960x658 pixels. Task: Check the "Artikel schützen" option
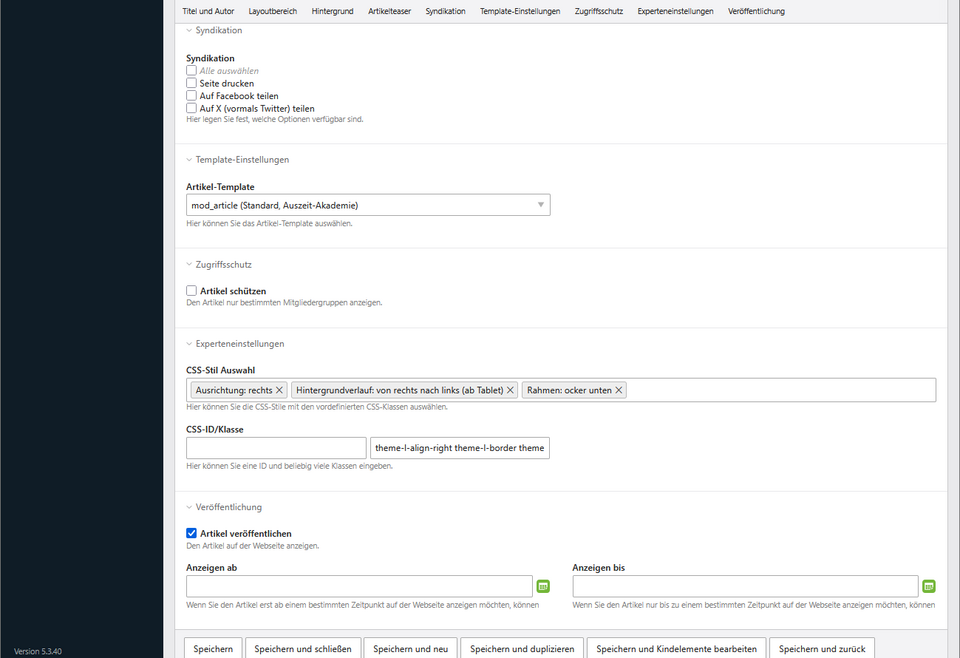point(191,290)
